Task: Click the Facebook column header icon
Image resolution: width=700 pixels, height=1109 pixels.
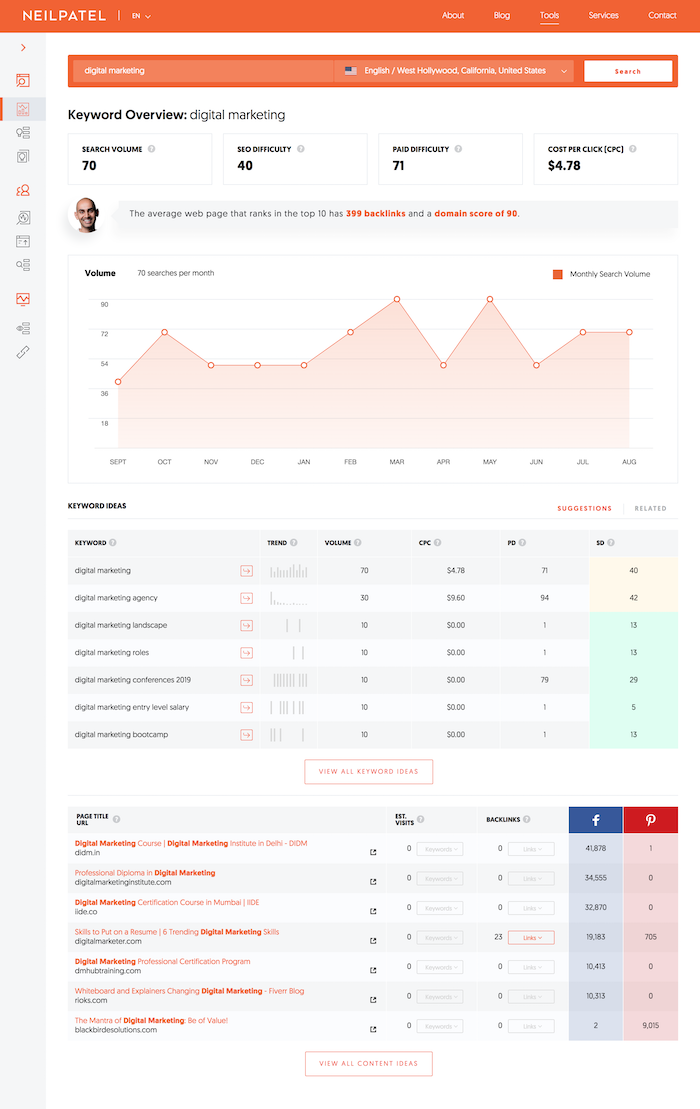Action: tap(595, 820)
